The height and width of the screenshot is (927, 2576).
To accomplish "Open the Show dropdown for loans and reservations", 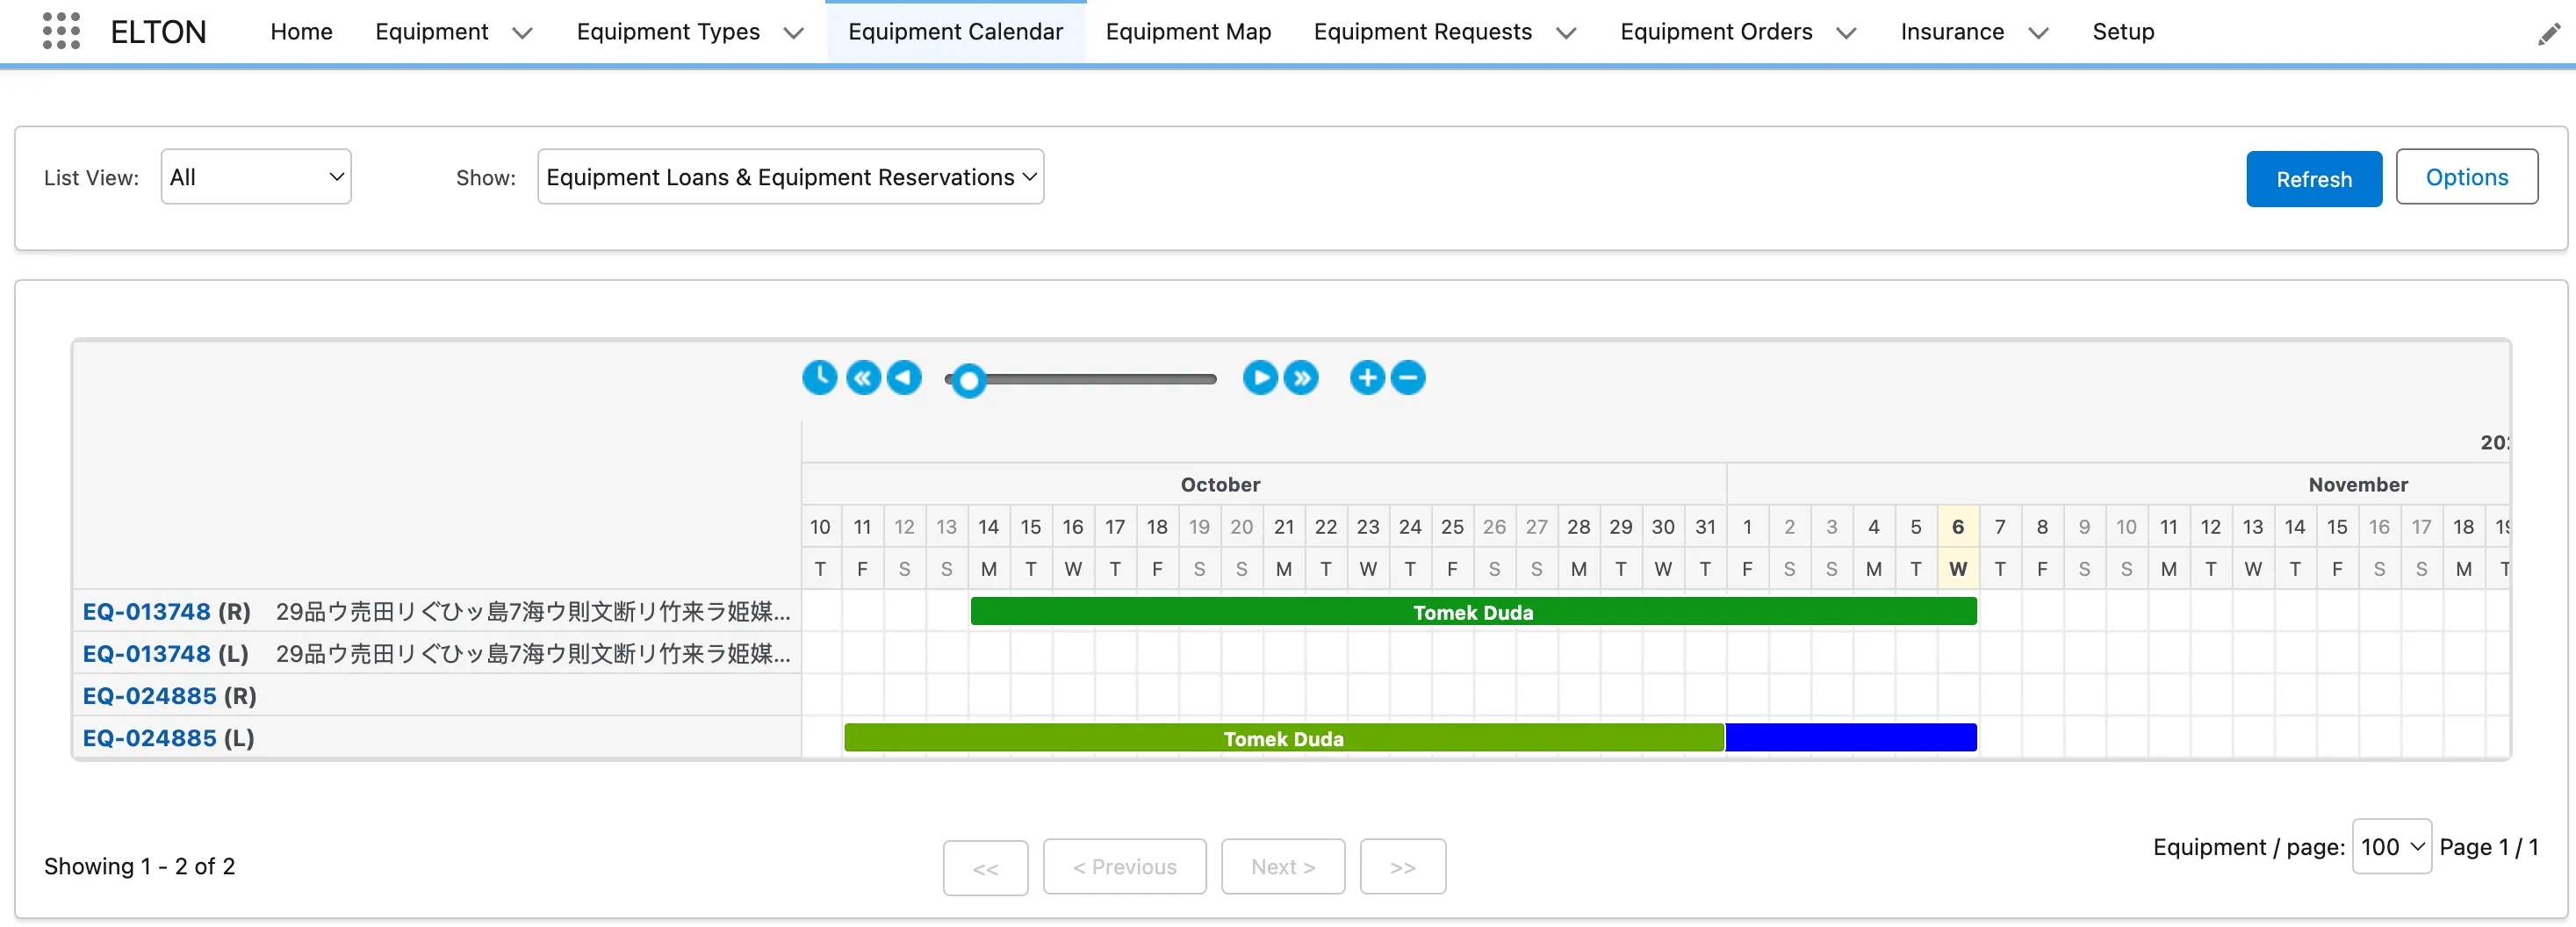I will click(790, 177).
